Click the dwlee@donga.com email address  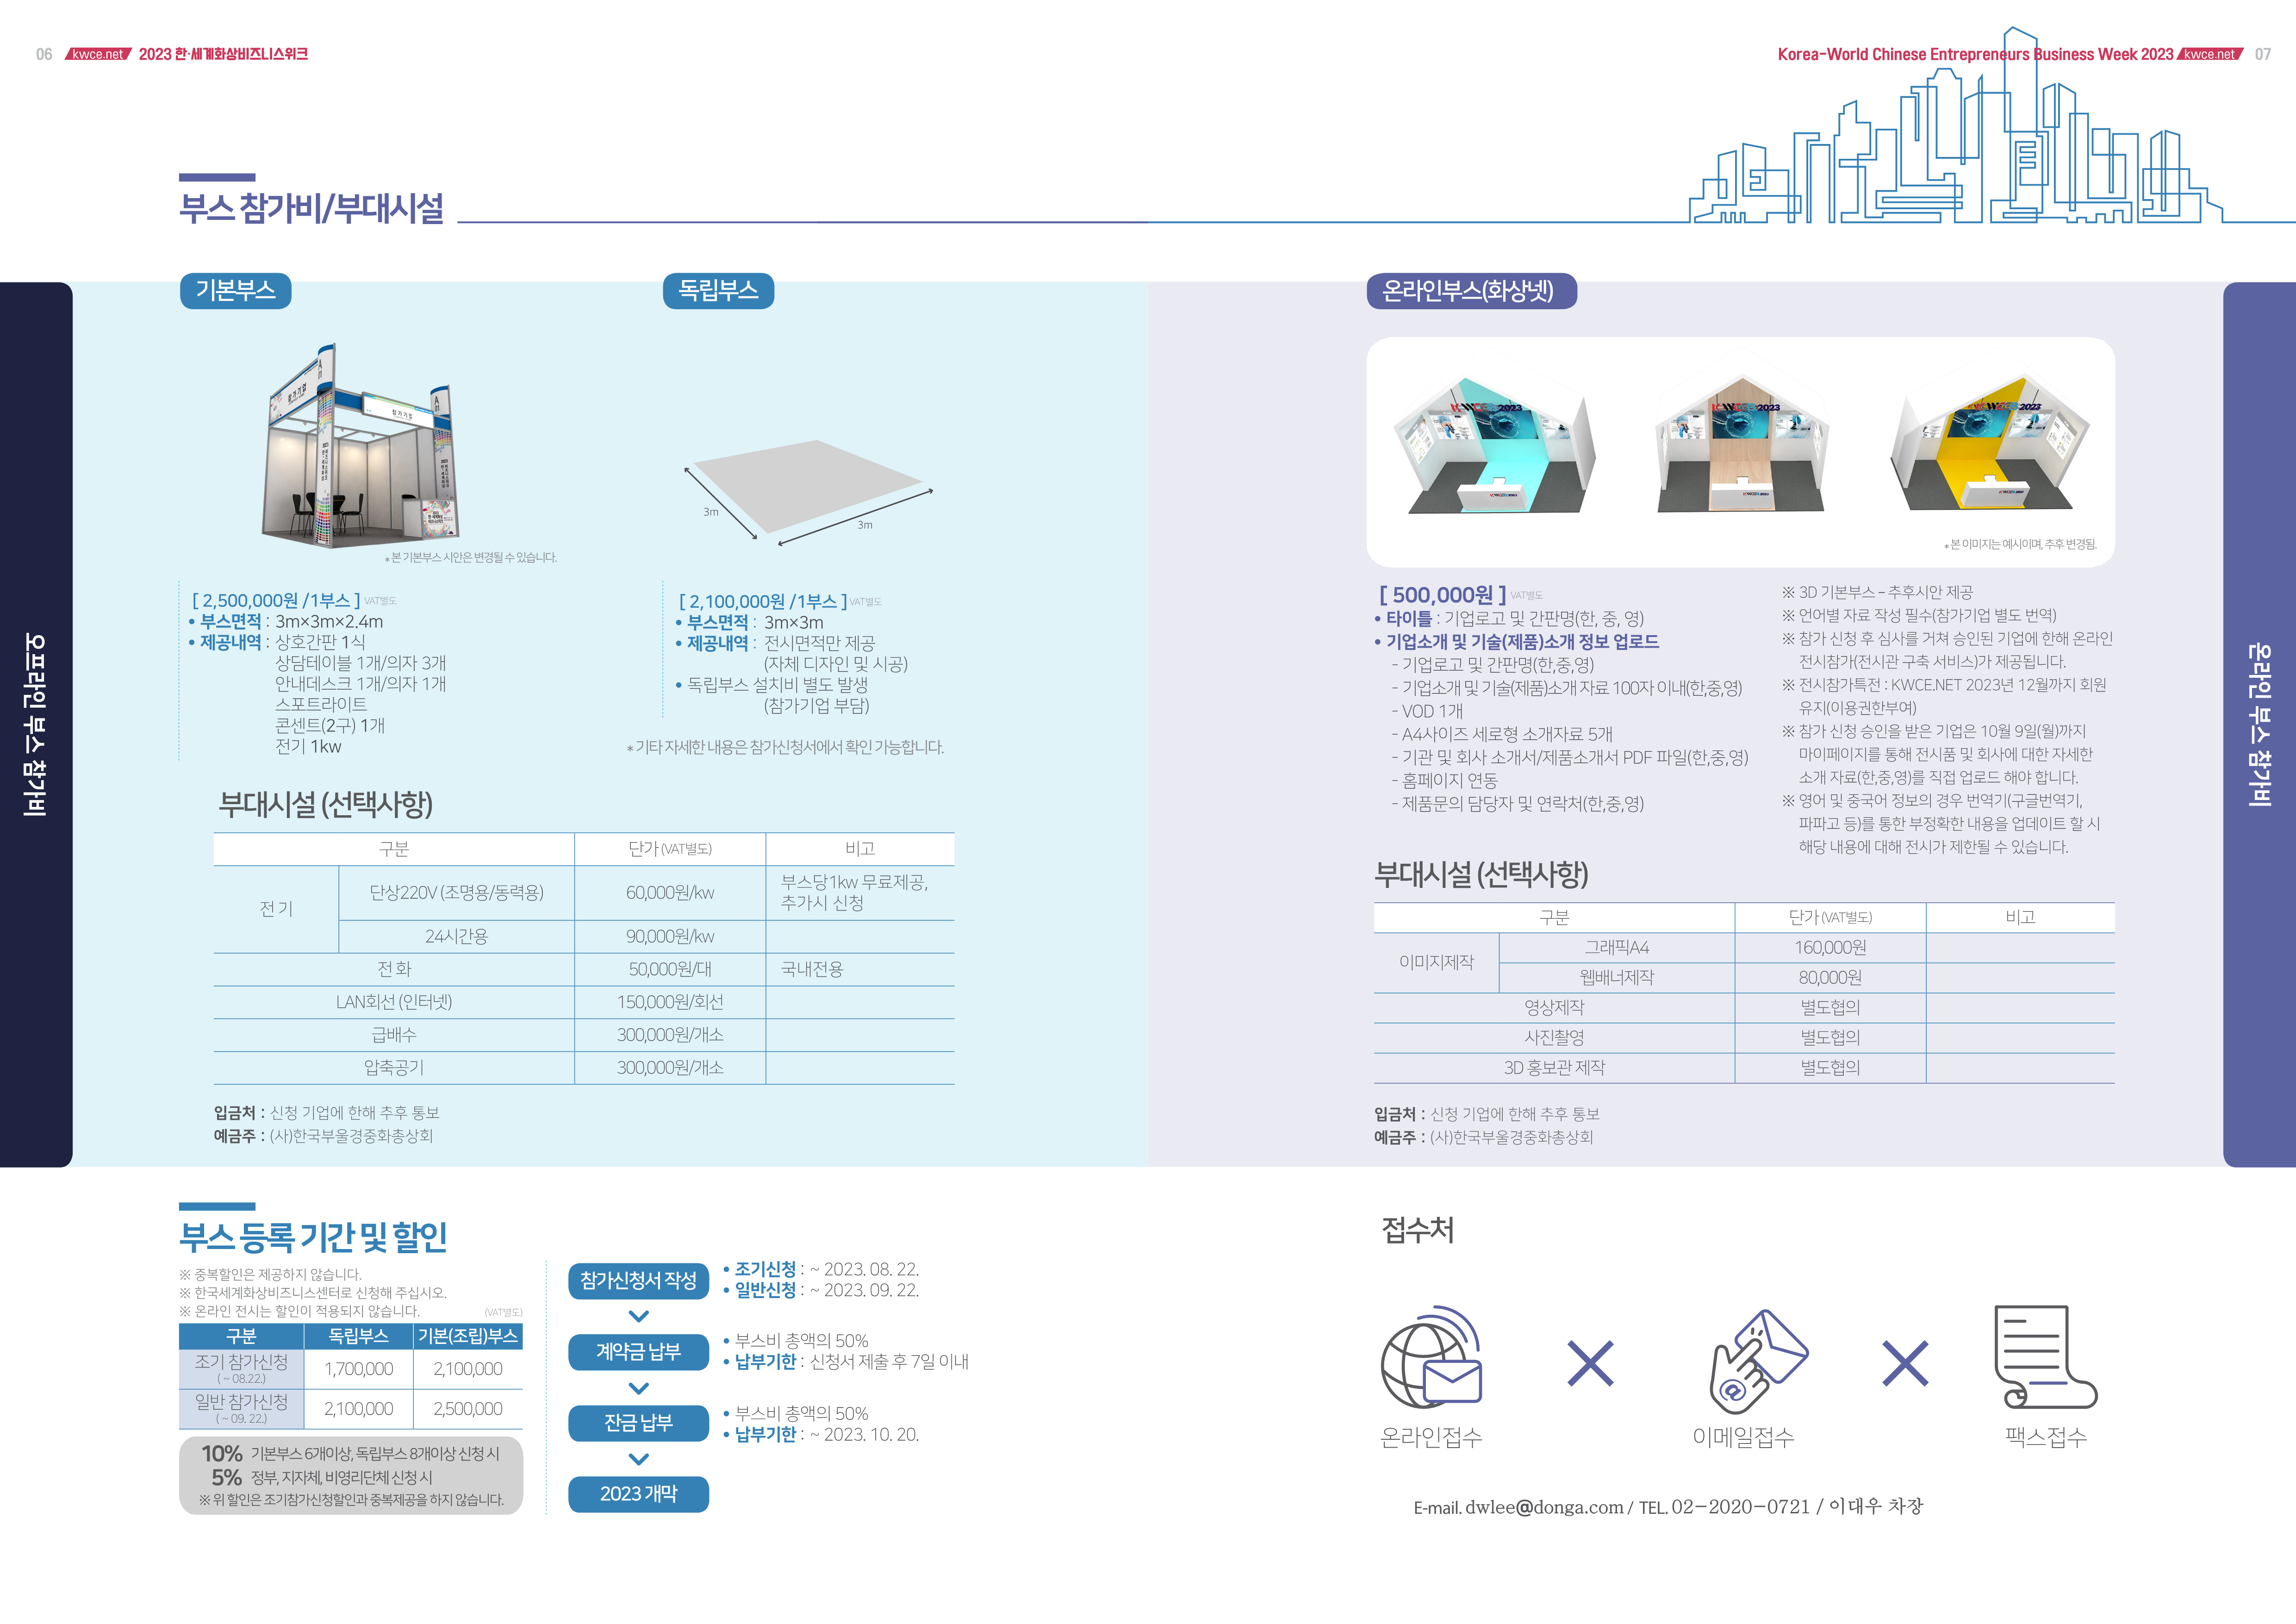point(1544,1507)
